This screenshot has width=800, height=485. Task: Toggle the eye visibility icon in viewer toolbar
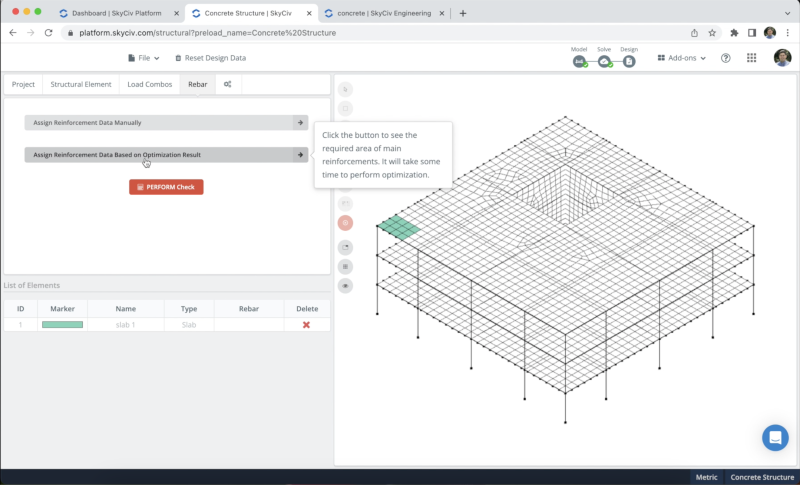pyautogui.click(x=345, y=286)
